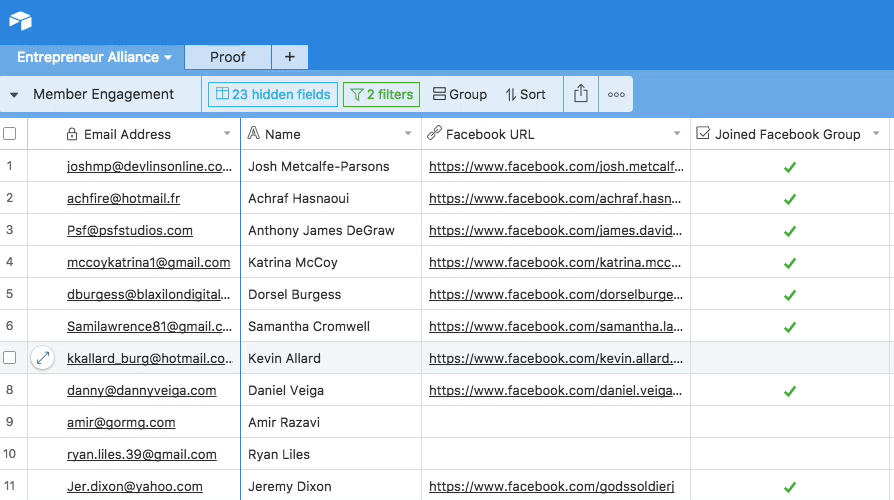Viewport: 894px width, 500px height.
Task: Expand the Member Engagement view switcher
Action: point(15,94)
